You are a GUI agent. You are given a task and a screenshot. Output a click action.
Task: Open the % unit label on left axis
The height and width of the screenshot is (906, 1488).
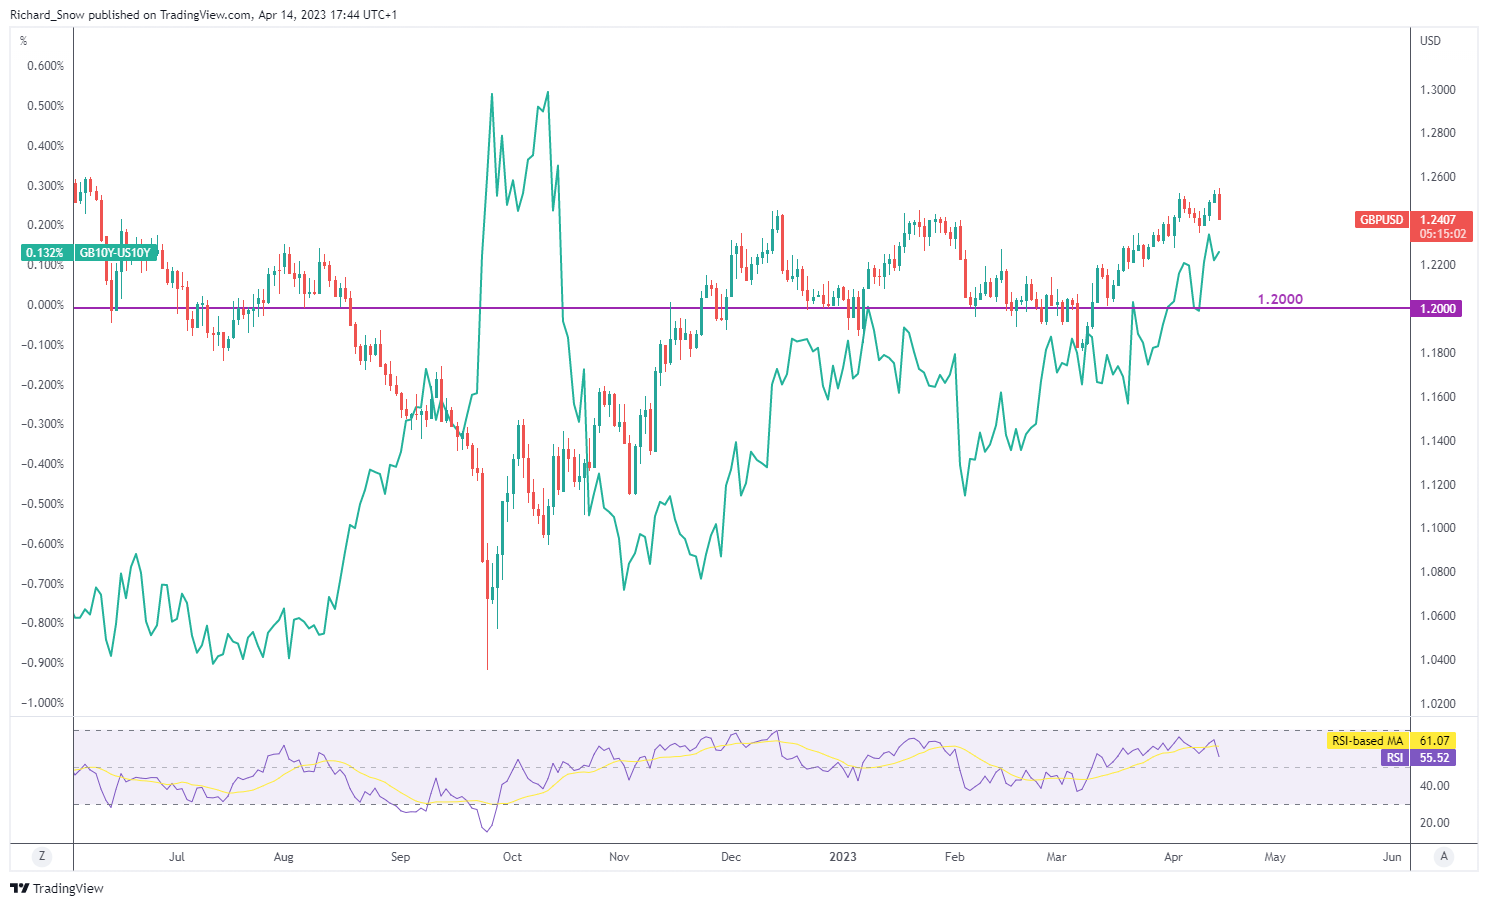pyautogui.click(x=24, y=41)
